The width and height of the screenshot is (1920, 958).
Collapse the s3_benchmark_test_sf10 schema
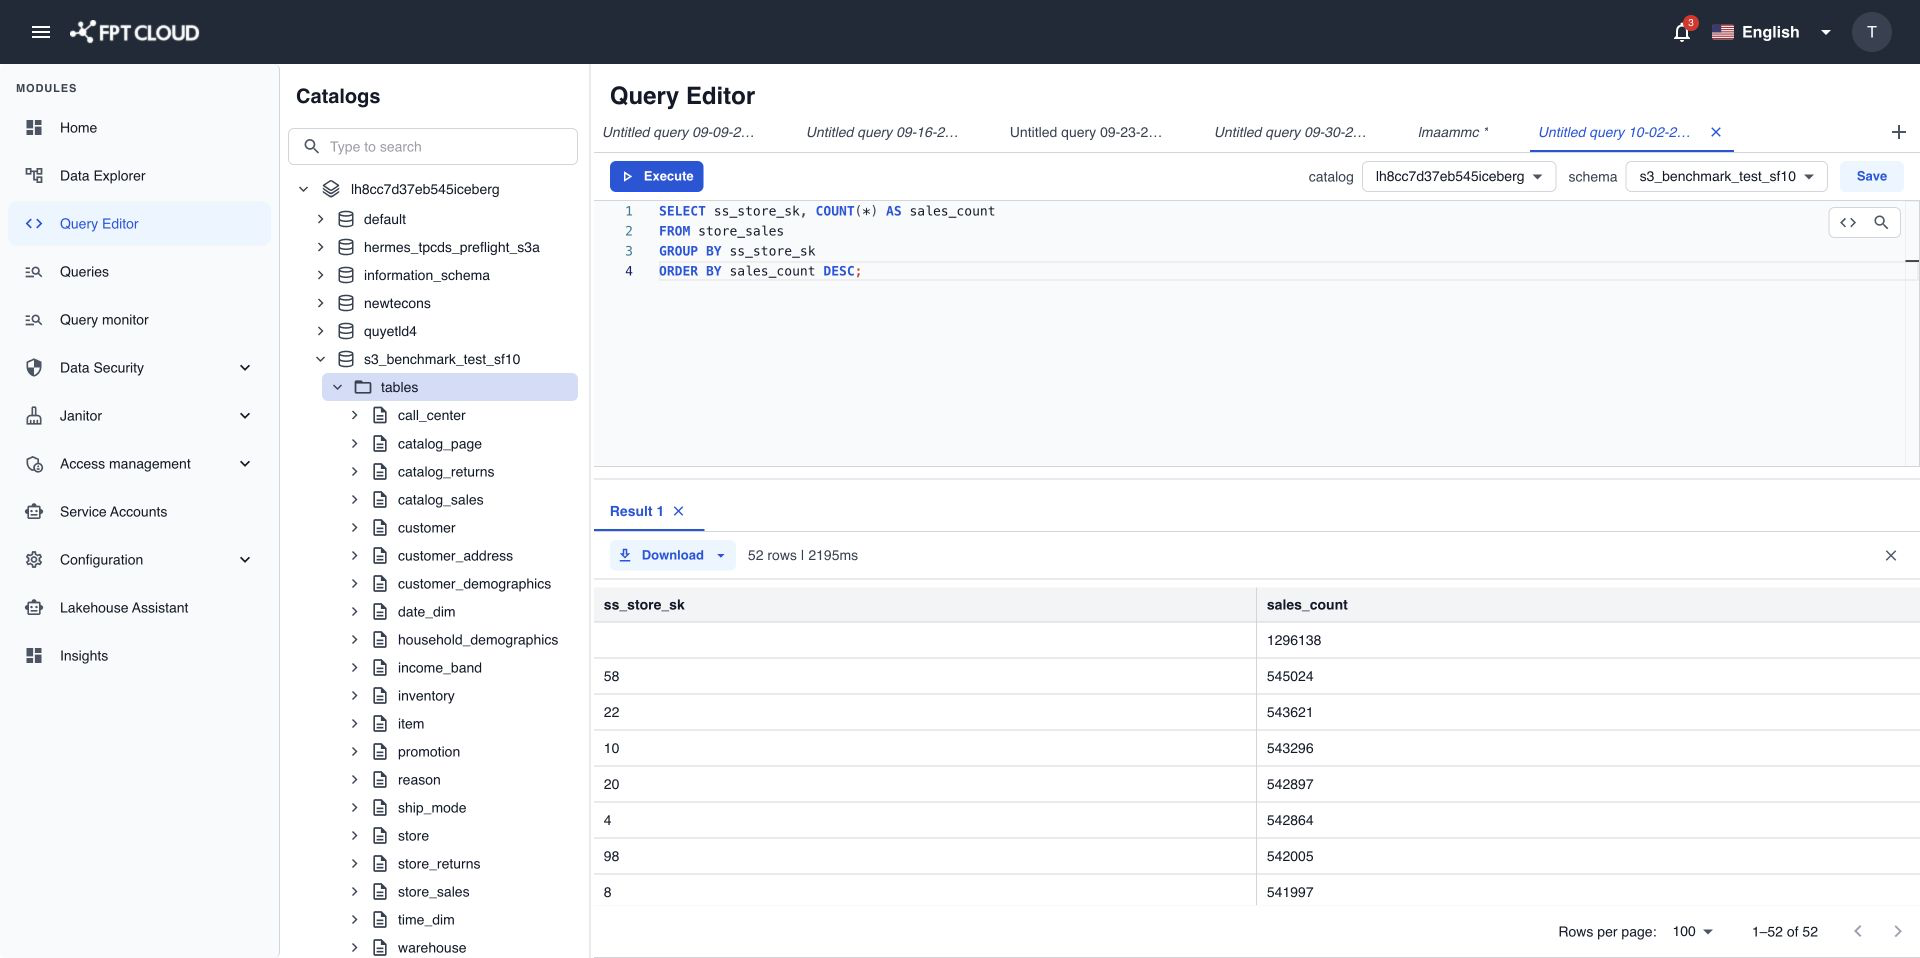point(320,359)
